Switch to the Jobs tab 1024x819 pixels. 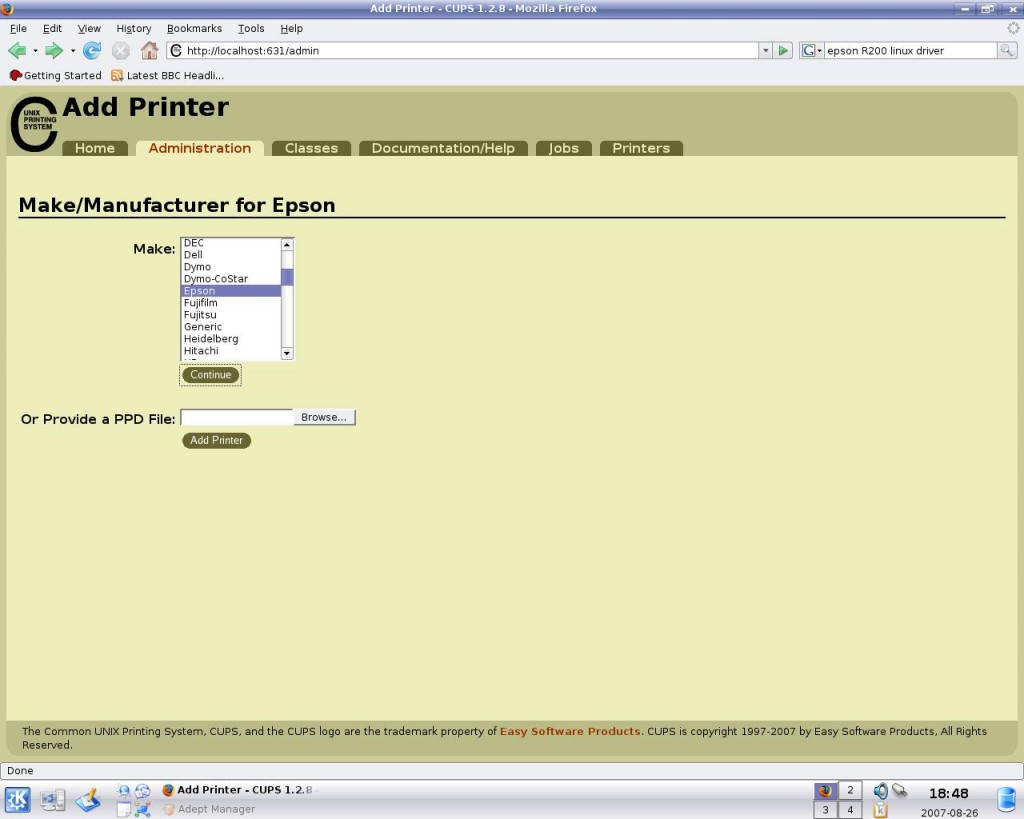564,148
